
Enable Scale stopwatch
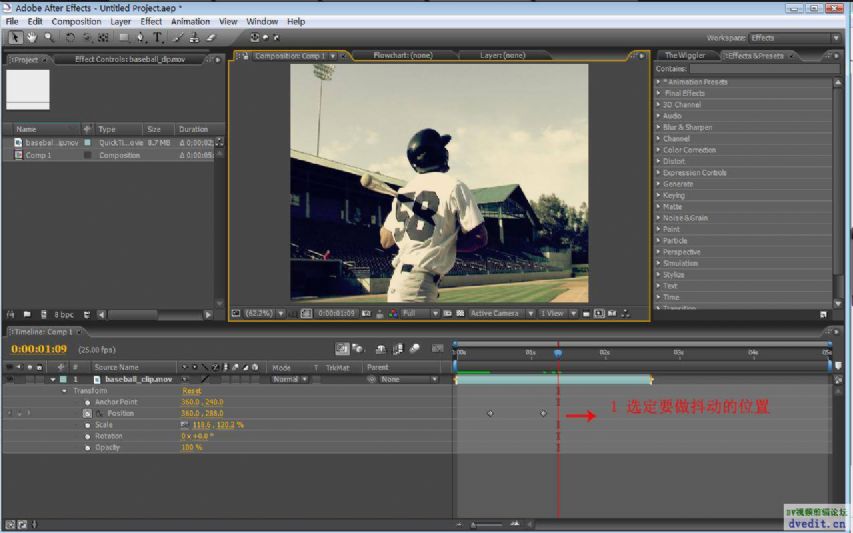[x=87, y=425]
